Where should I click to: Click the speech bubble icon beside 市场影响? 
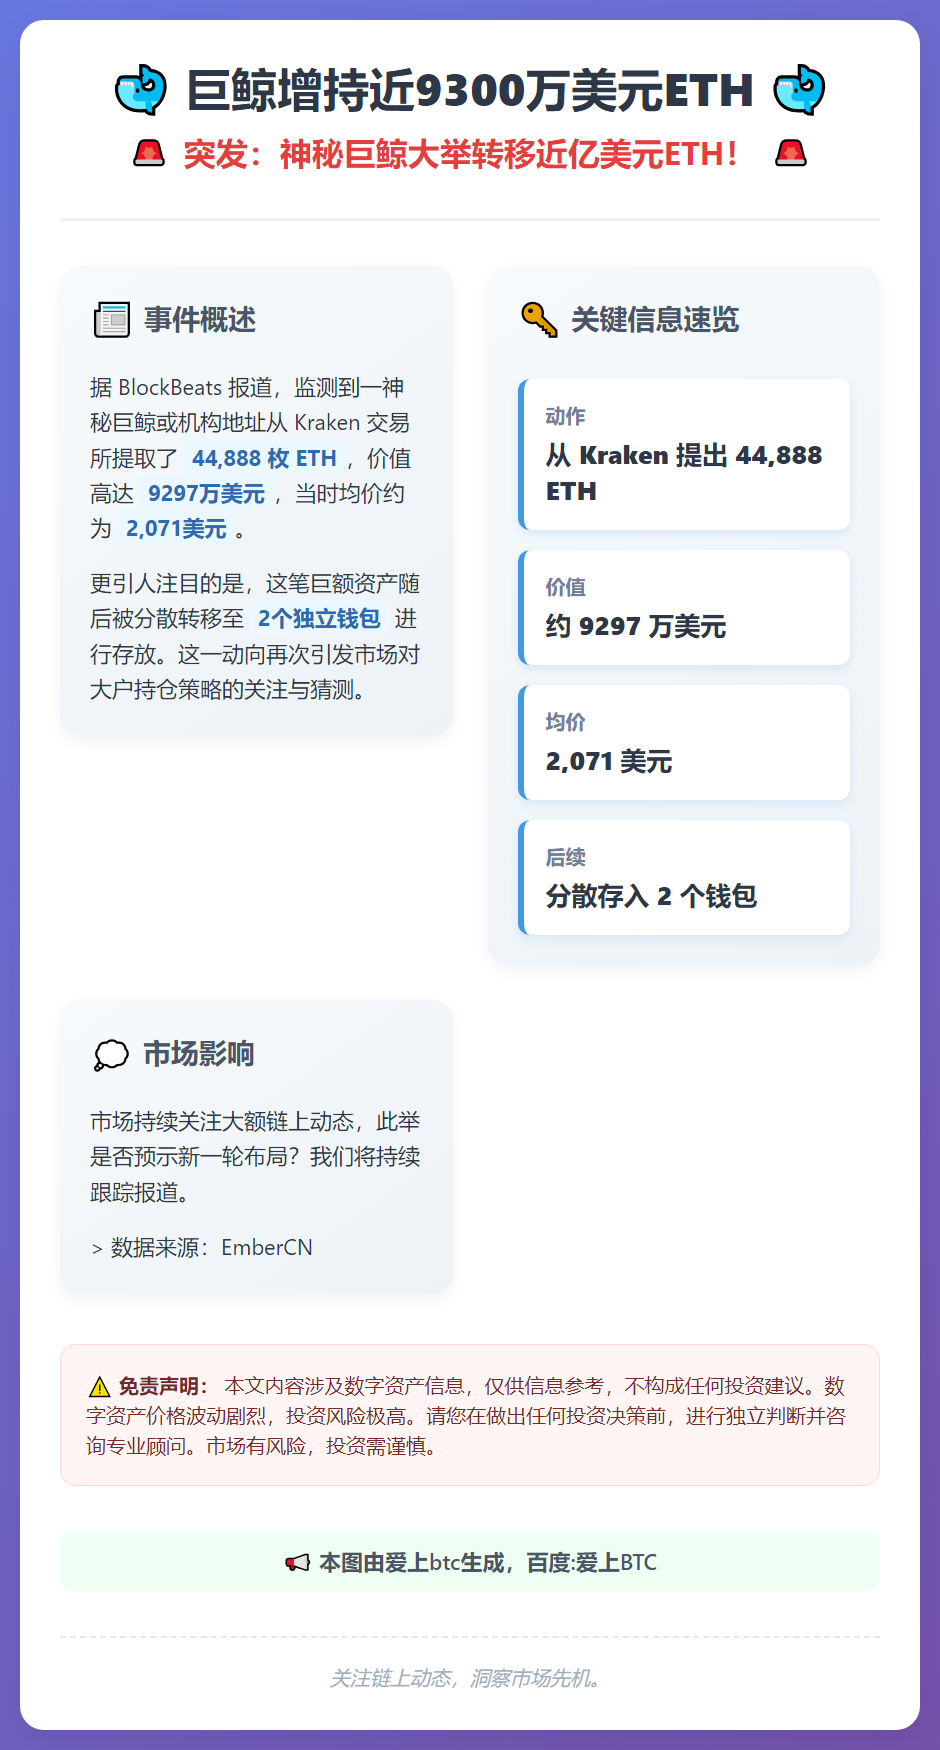[111, 1054]
